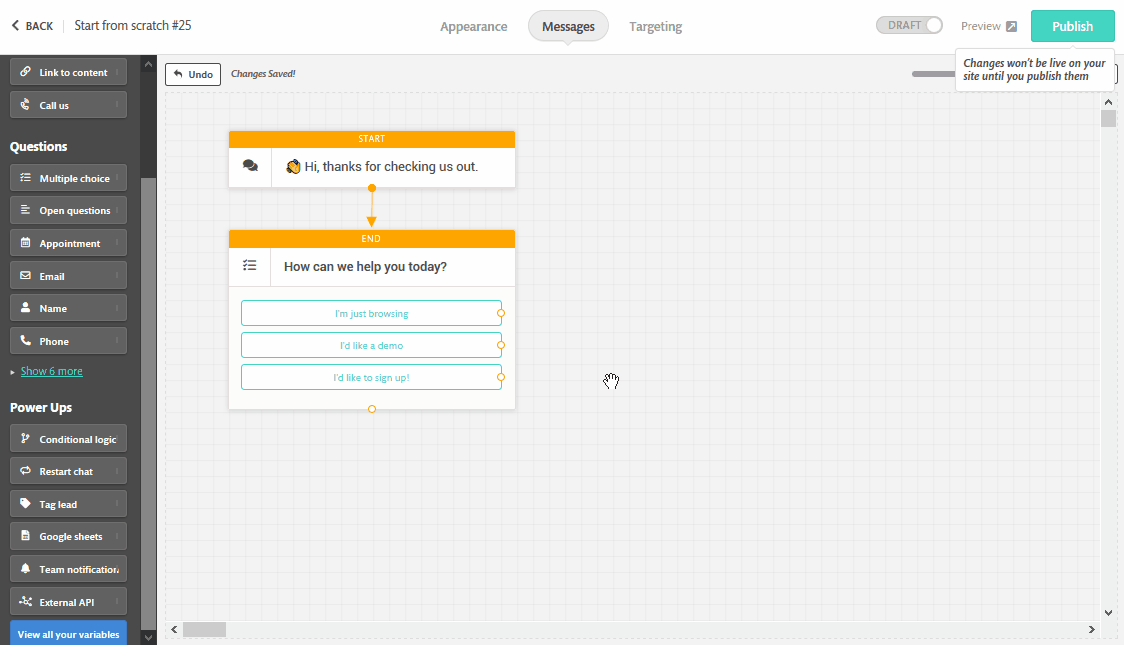Click the How can we help you today? question
1124x645 pixels.
coord(366,267)
